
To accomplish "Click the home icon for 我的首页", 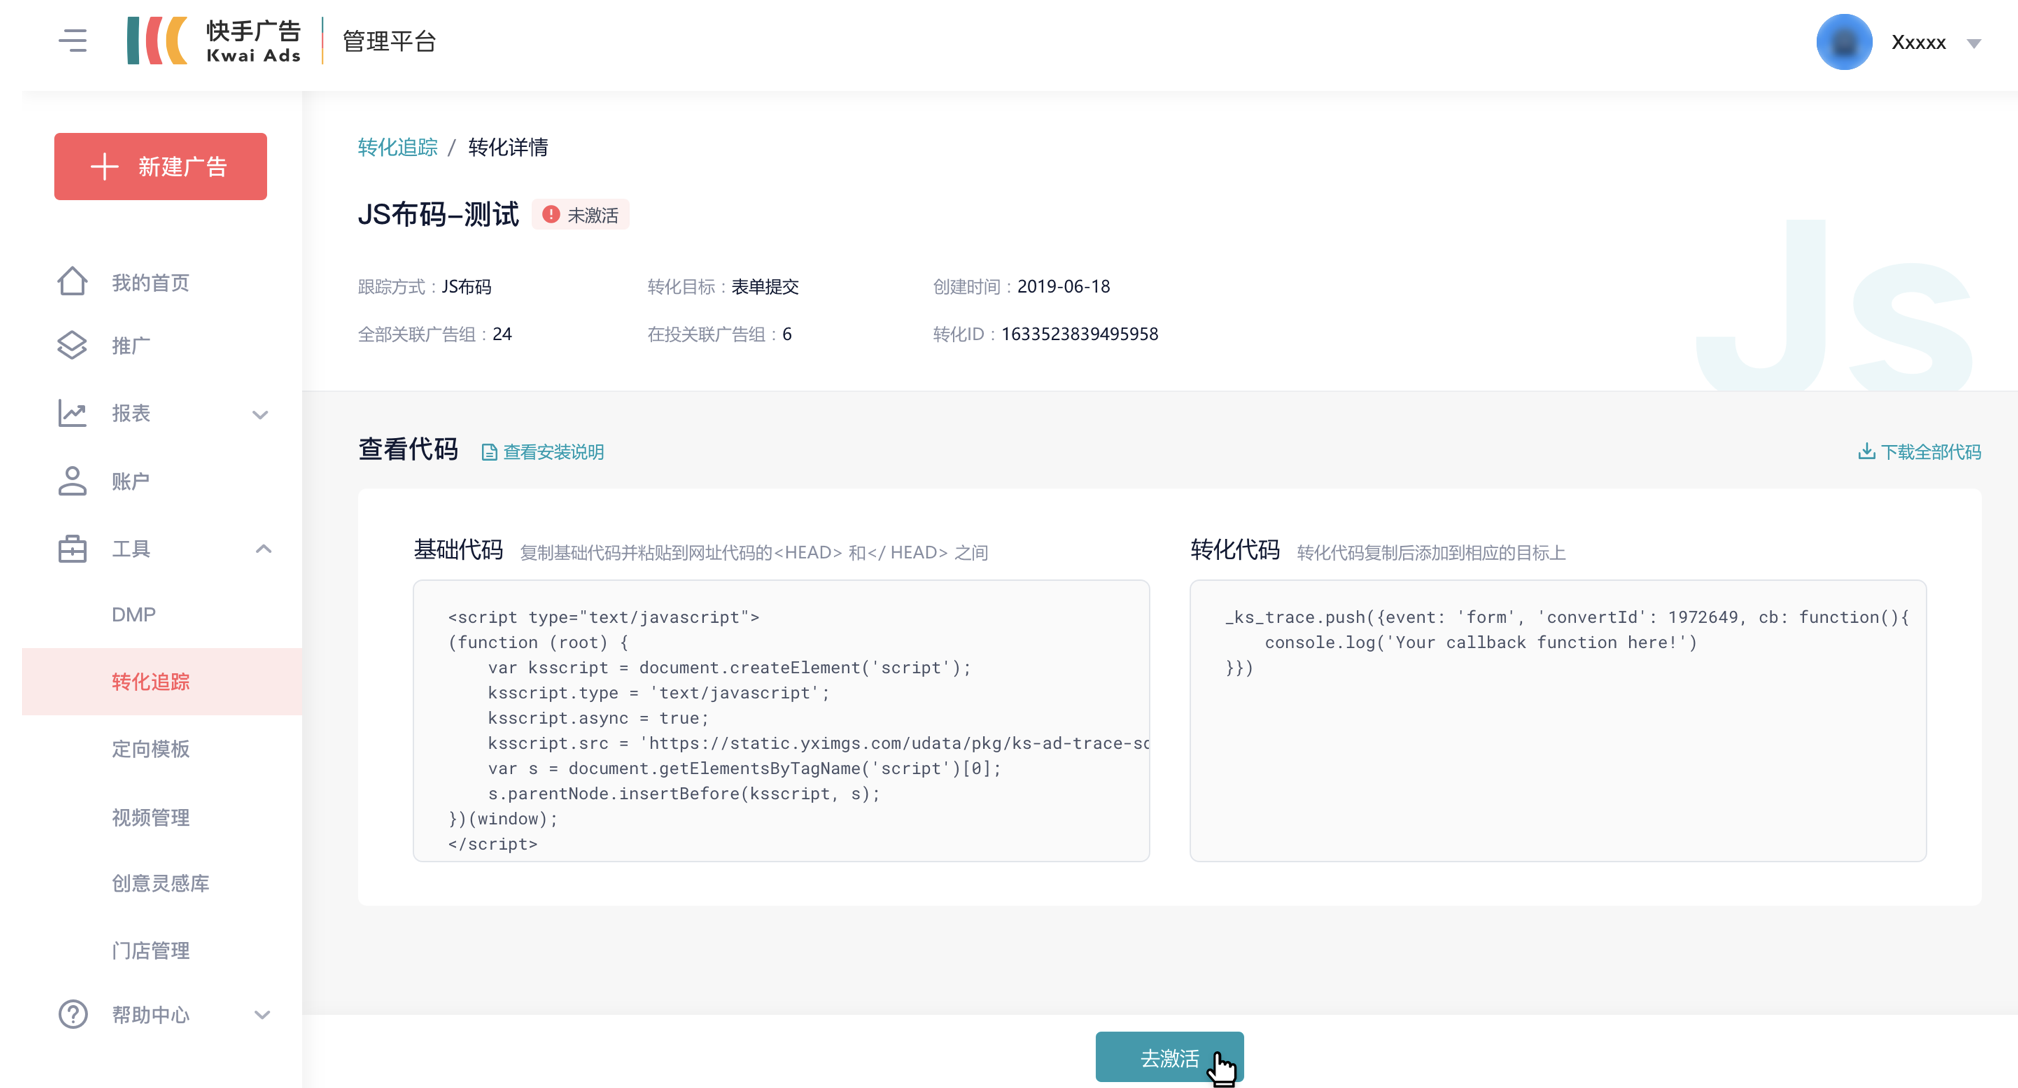I will click(72, 282).
